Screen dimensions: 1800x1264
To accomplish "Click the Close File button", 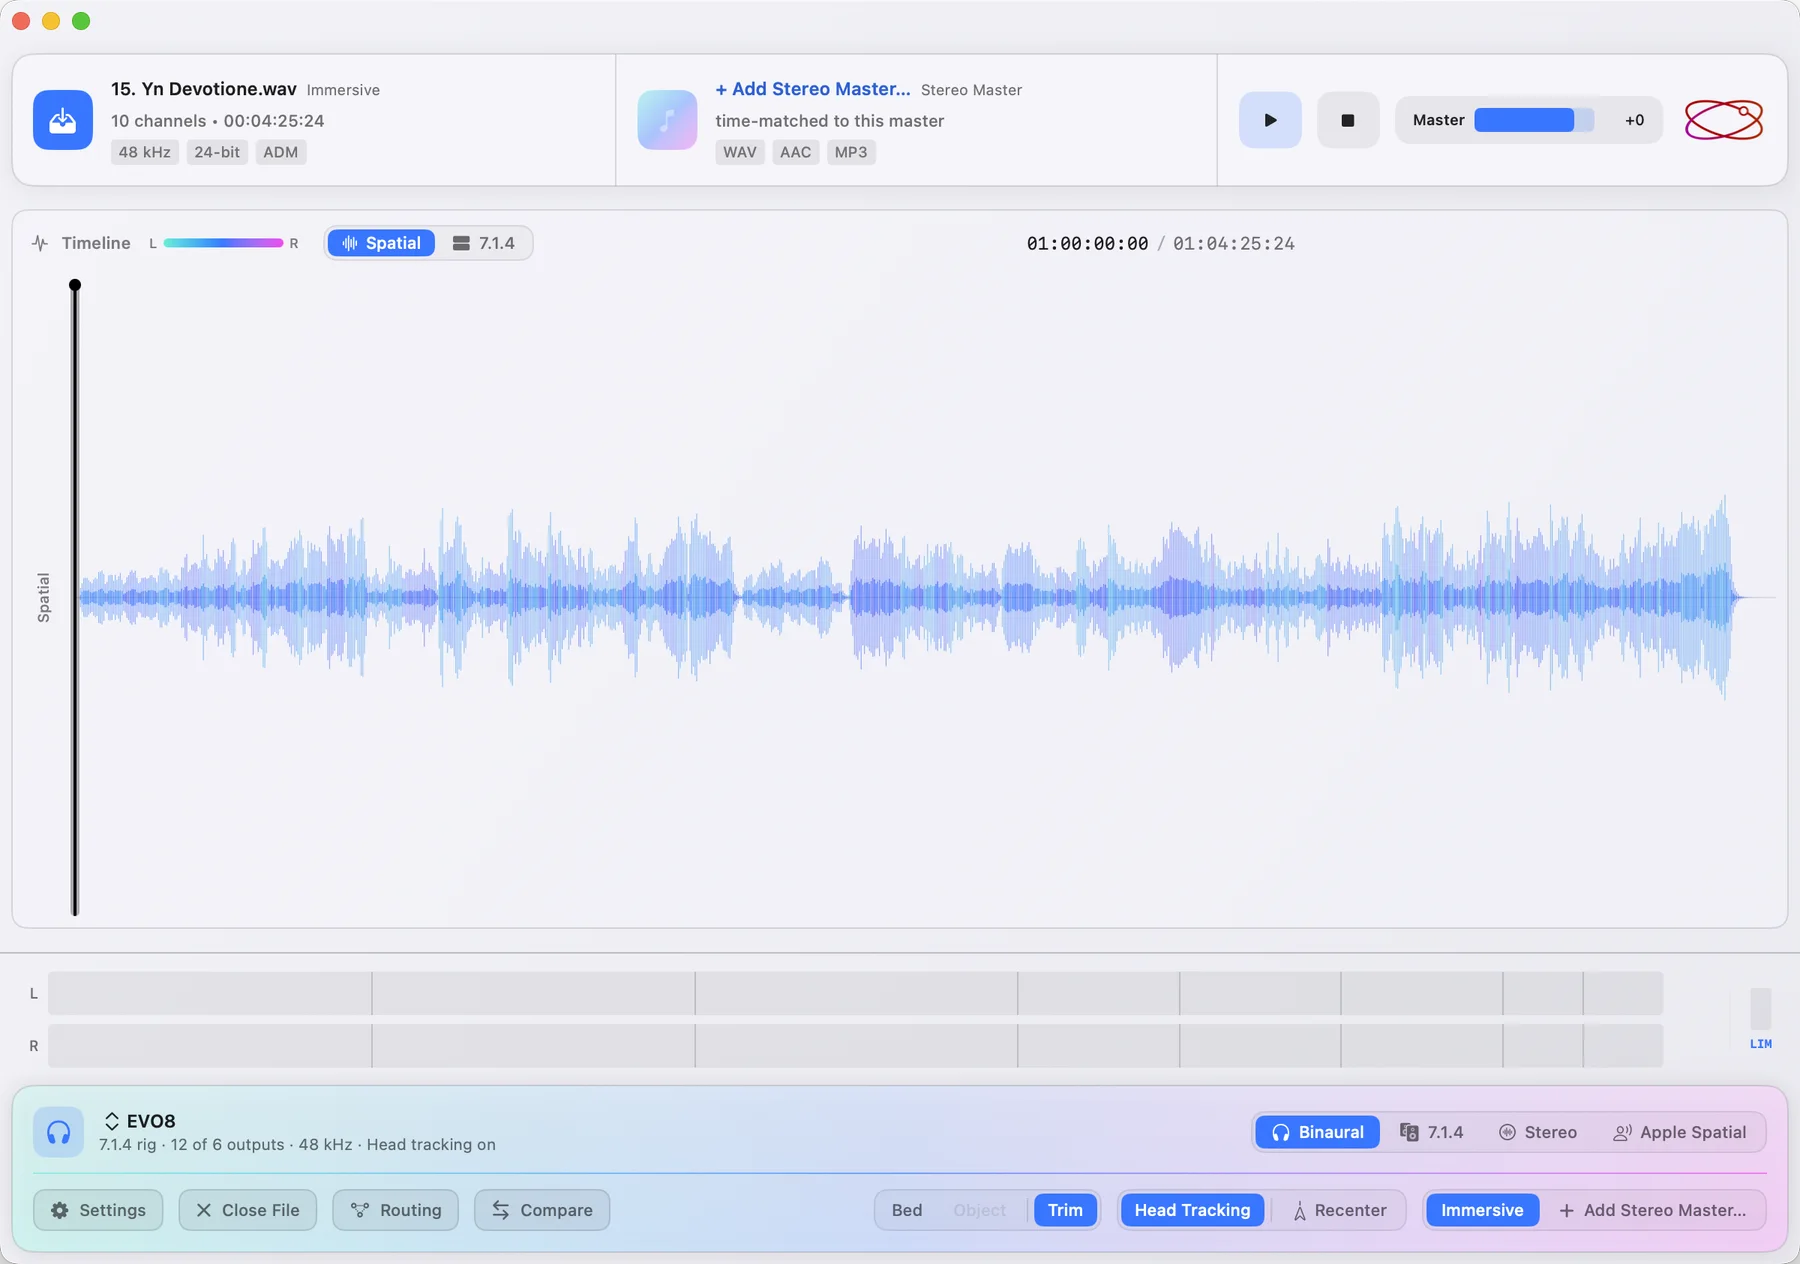I will (247, 1210).
